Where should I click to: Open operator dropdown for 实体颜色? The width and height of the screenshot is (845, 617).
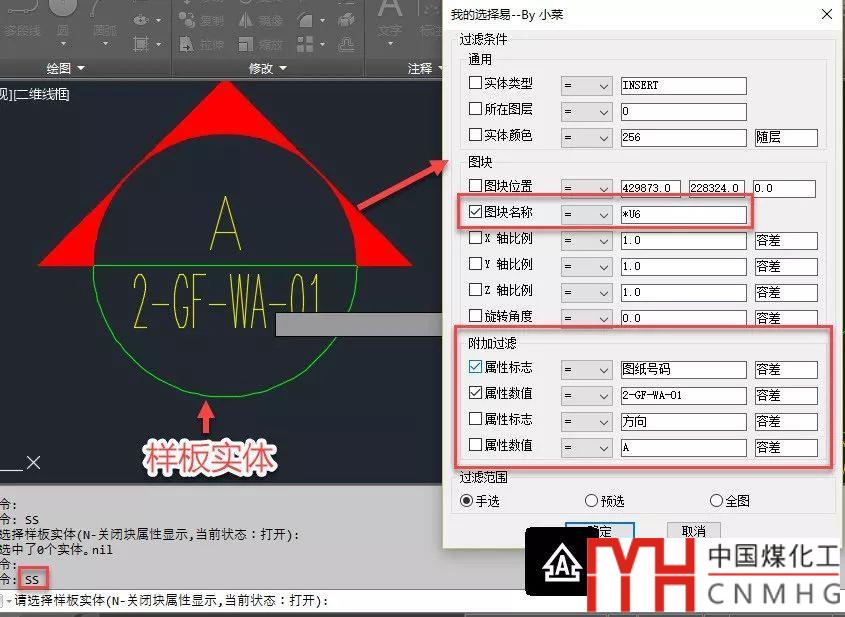tap(586, 137)
